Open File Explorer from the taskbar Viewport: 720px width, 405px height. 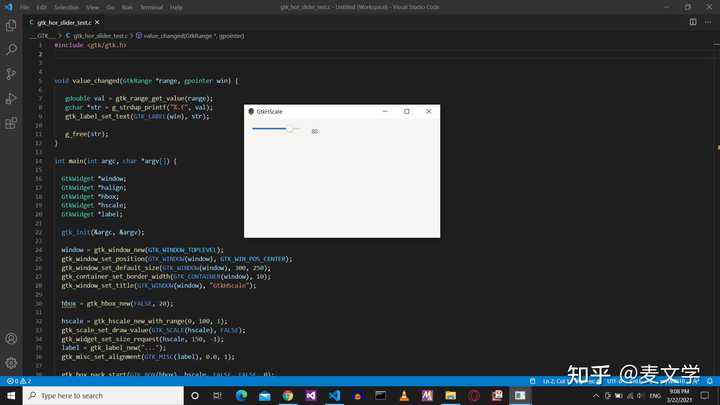pyautogui.click(x=450, y=395)
